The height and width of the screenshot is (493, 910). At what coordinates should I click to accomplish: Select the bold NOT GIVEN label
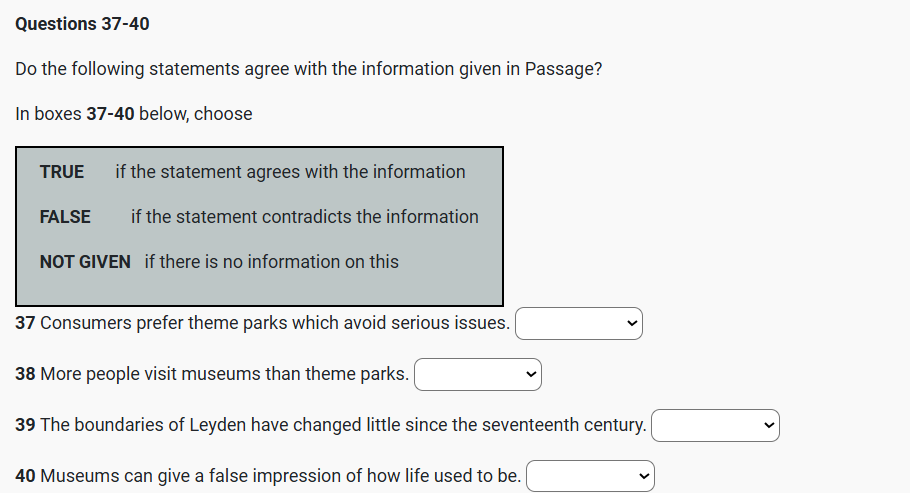click(85, 262)
